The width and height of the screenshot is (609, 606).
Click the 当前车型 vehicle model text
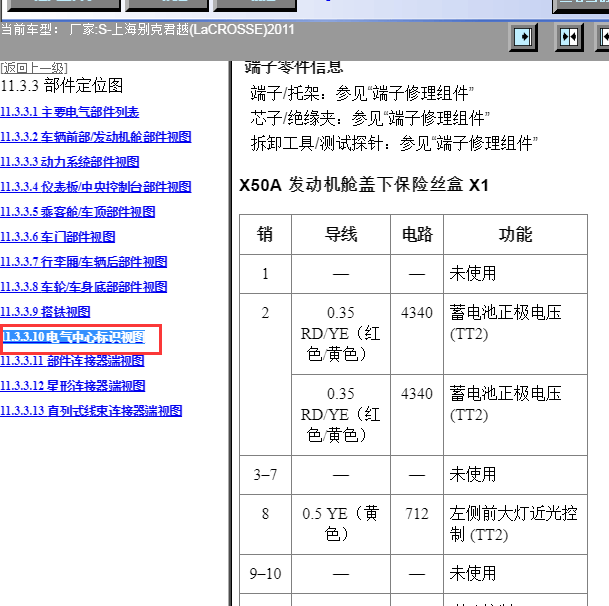pyautogui.click(x=147, y=30)
